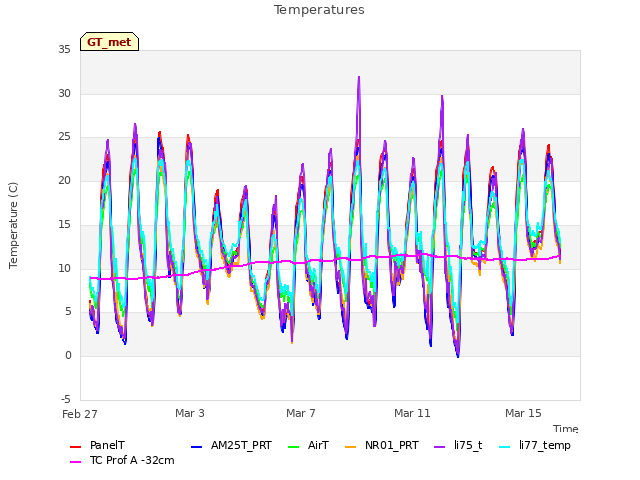Viewport: 640px width, 480px height.
Task: Click the 5 y-axis tick label
Action: (68, 312)
